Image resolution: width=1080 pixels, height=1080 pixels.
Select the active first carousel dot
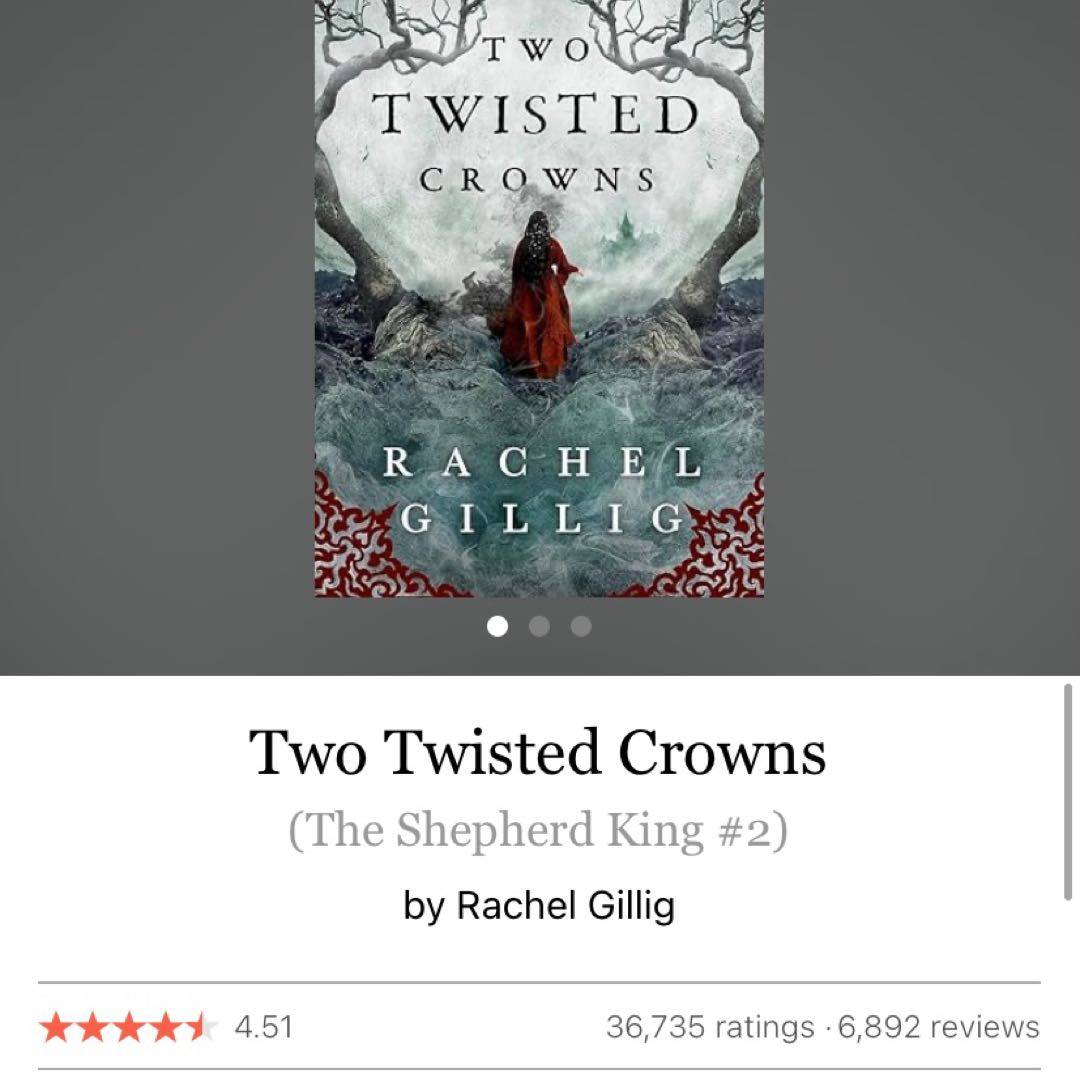coord(497,626)
